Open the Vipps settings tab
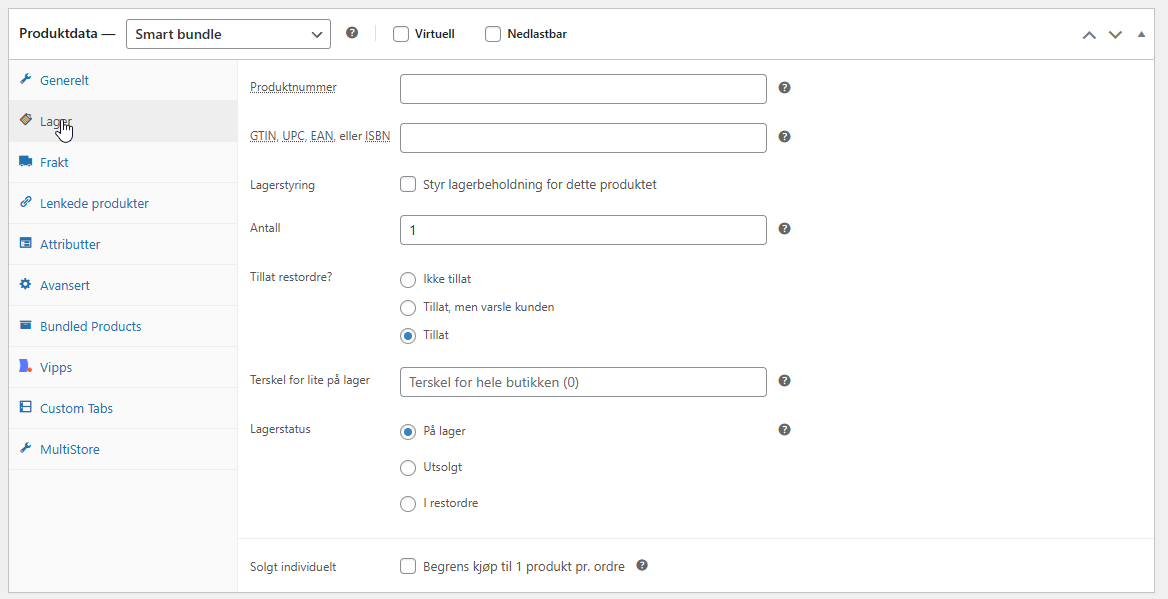Screen dimensions: 1168x599 pyautogui.click(x=56, y=367)
